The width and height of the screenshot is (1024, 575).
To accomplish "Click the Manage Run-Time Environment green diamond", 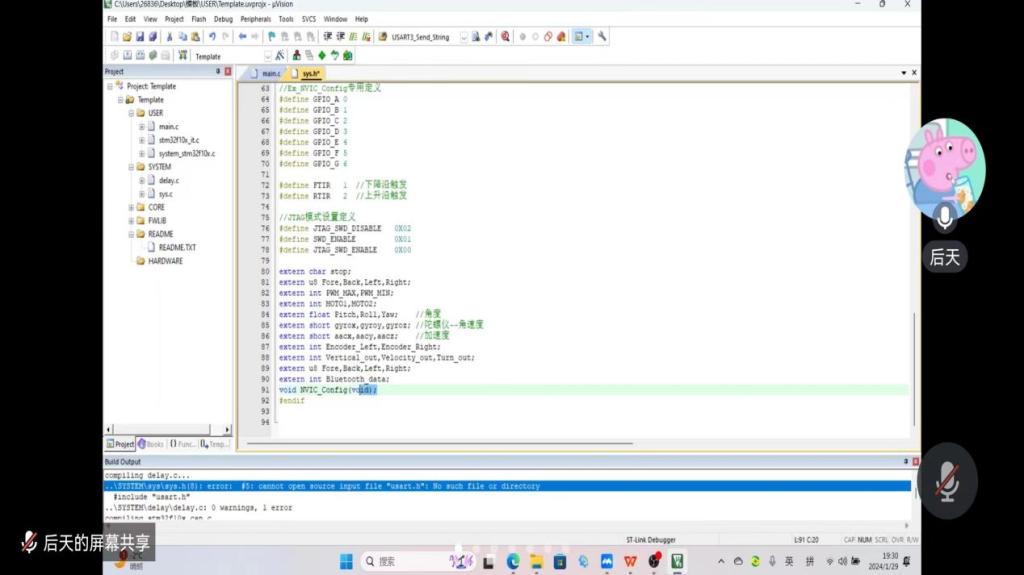I will tap(321, 56).
